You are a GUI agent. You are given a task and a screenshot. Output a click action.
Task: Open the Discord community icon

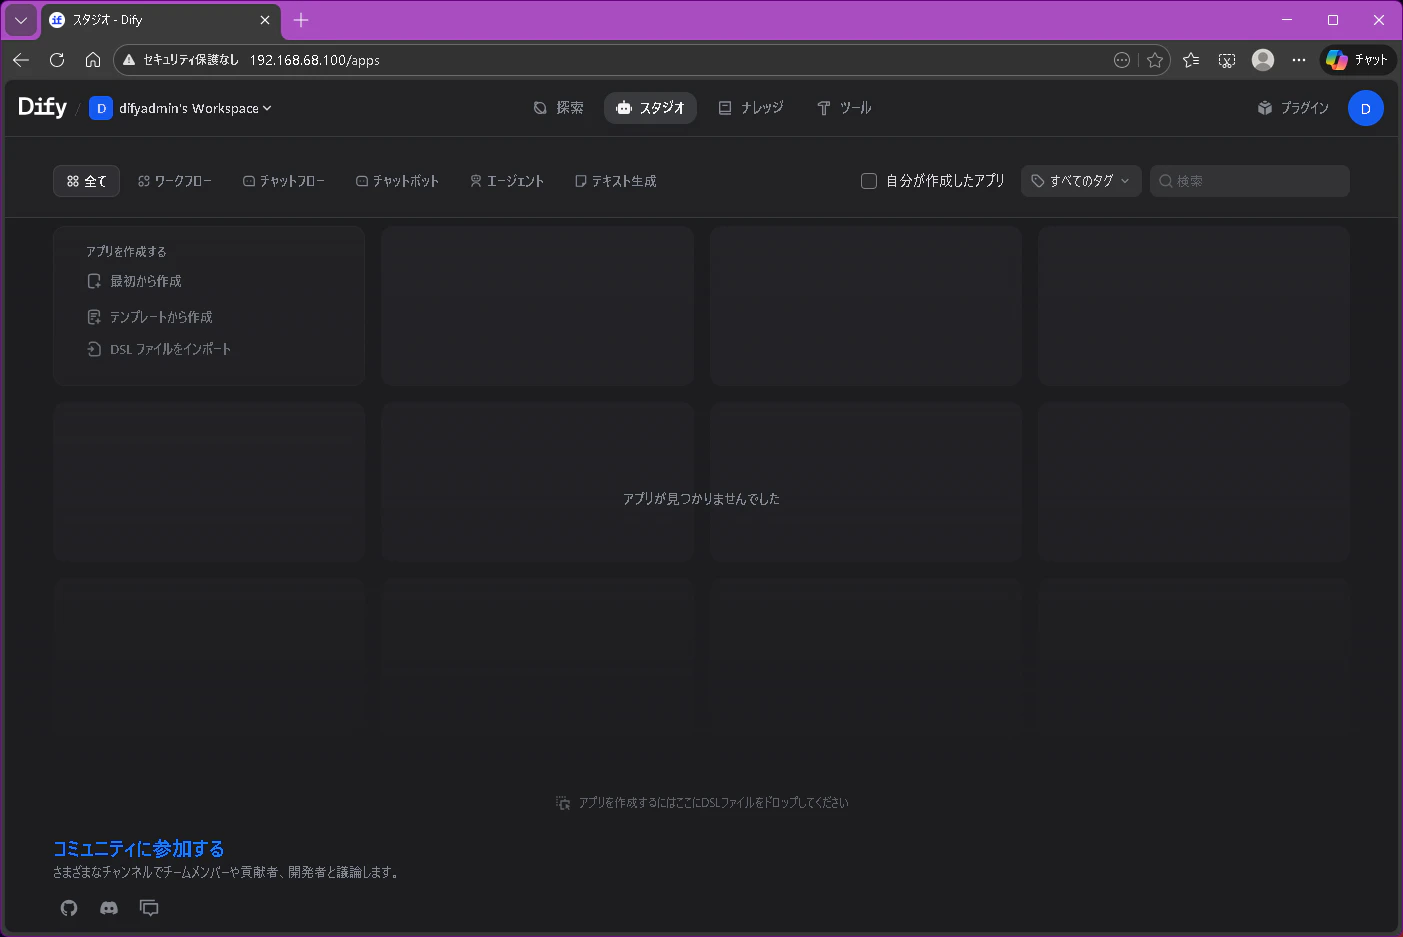pyautogui.click(x=109, y=908)
